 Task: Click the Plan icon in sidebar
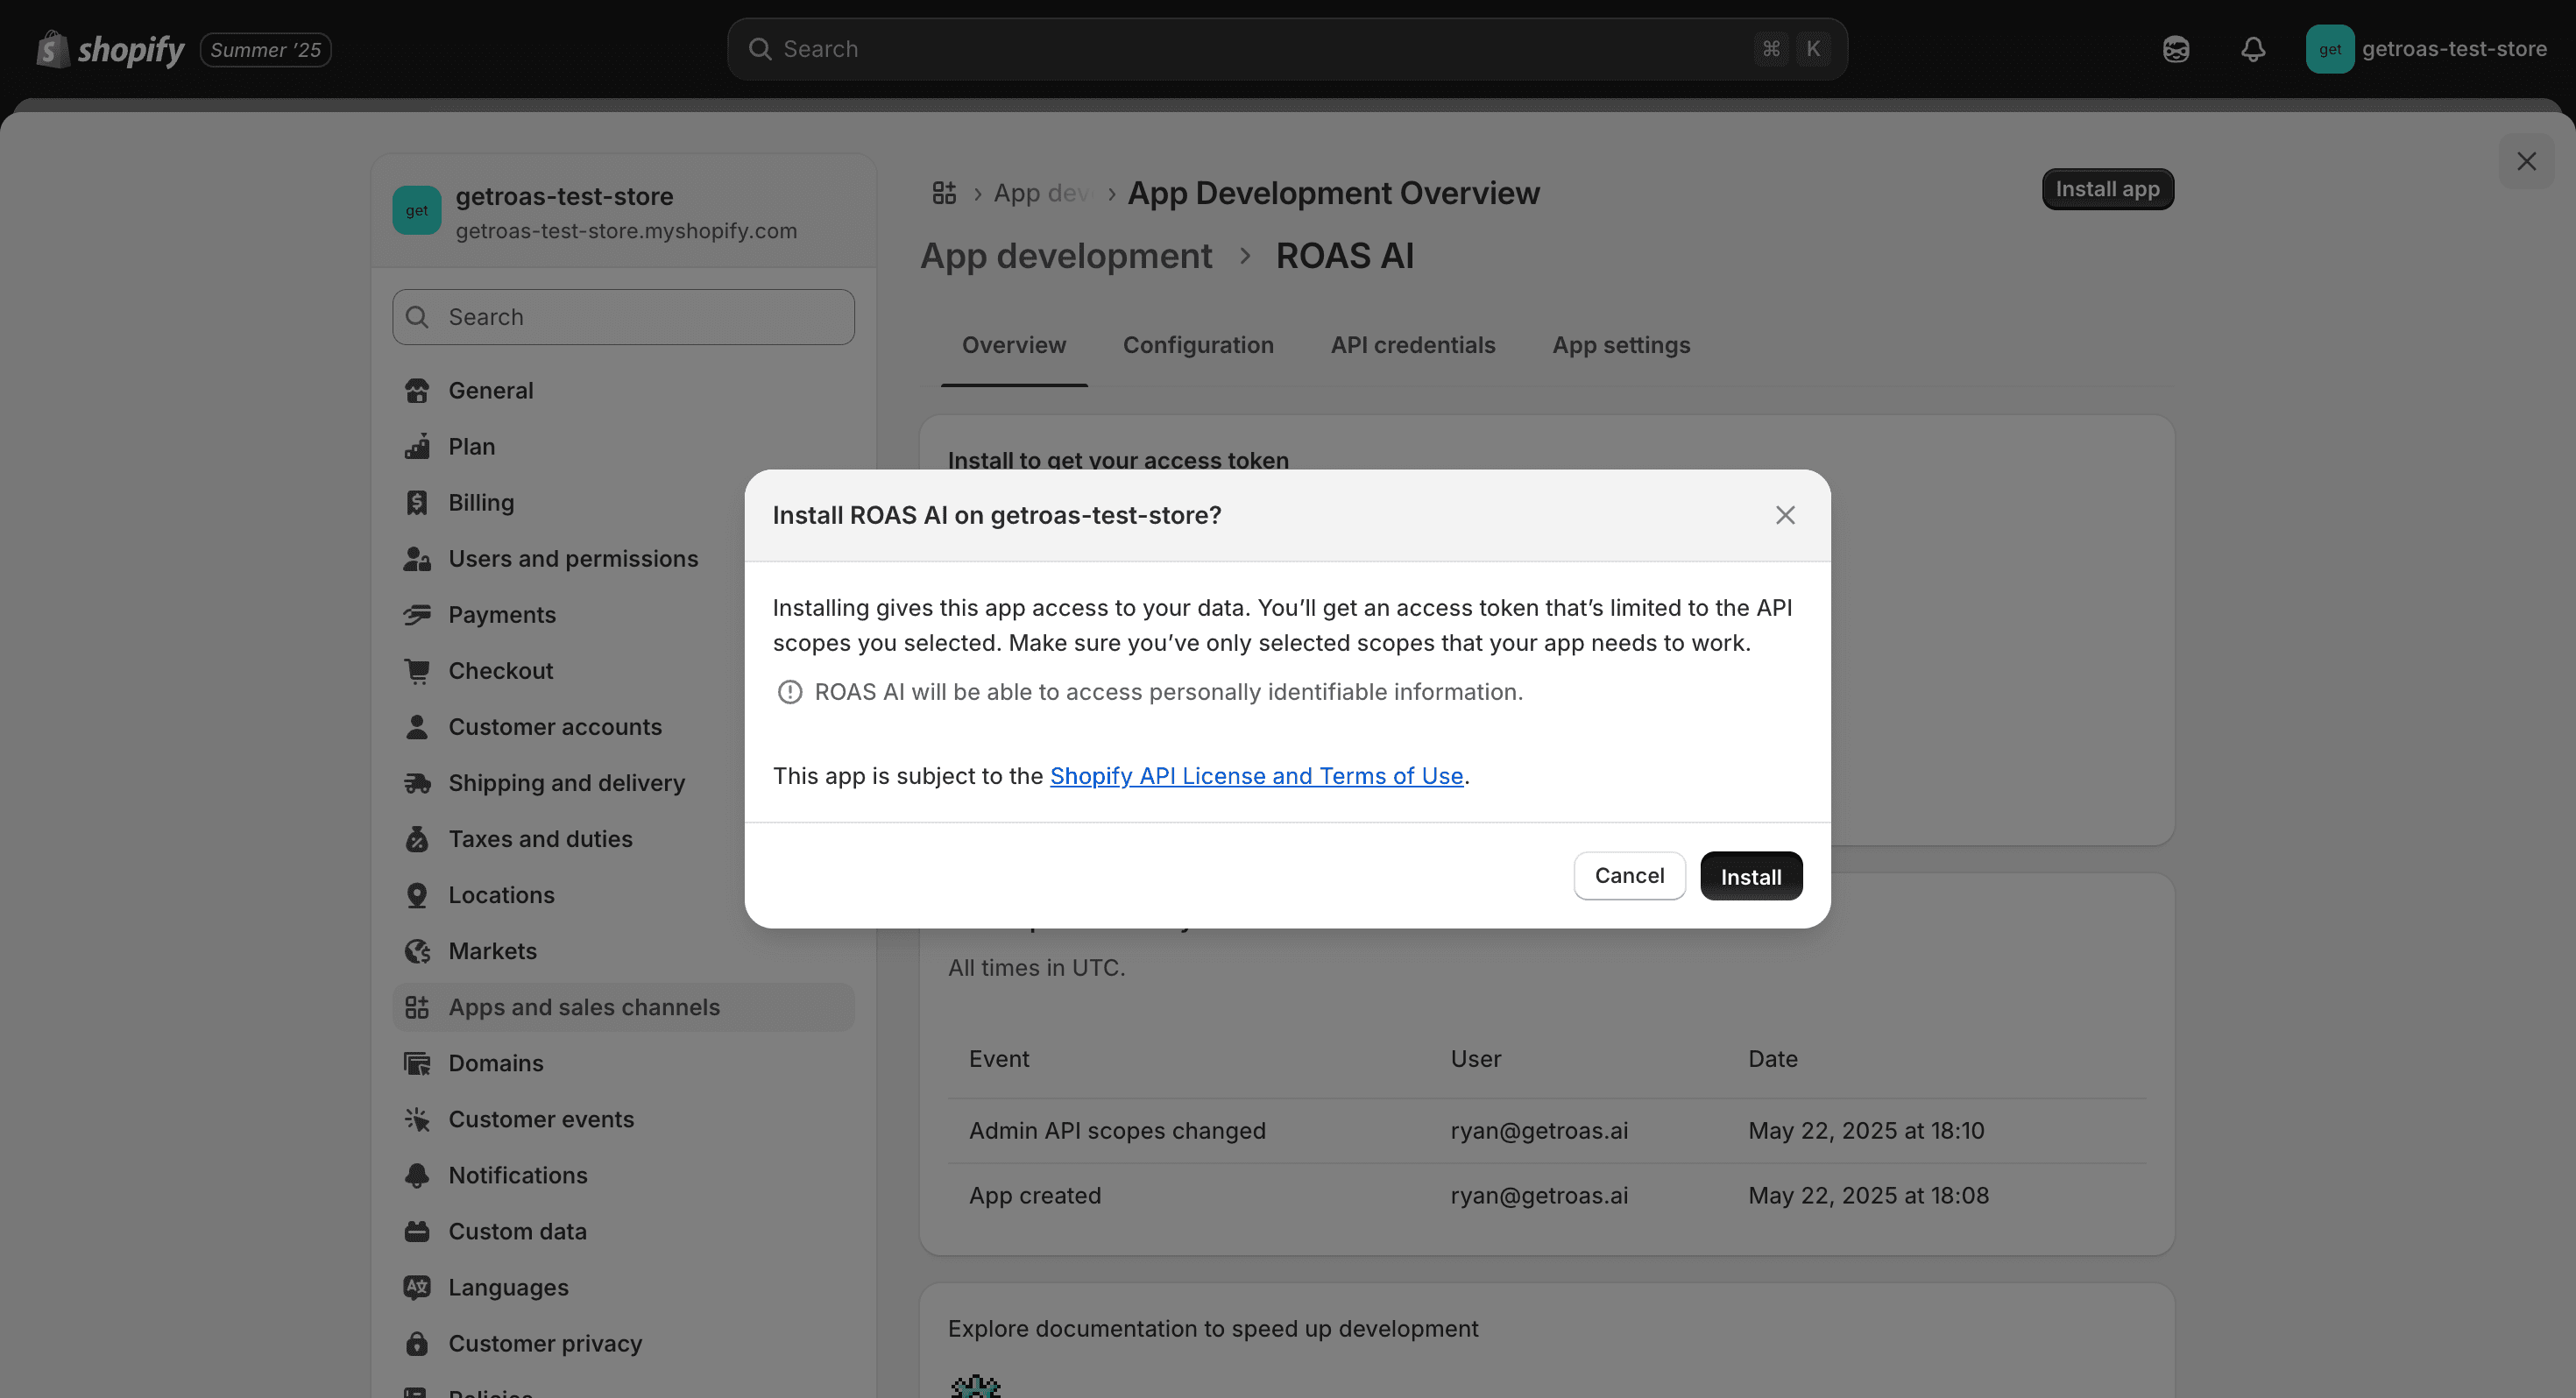click(x=417, y=446)
